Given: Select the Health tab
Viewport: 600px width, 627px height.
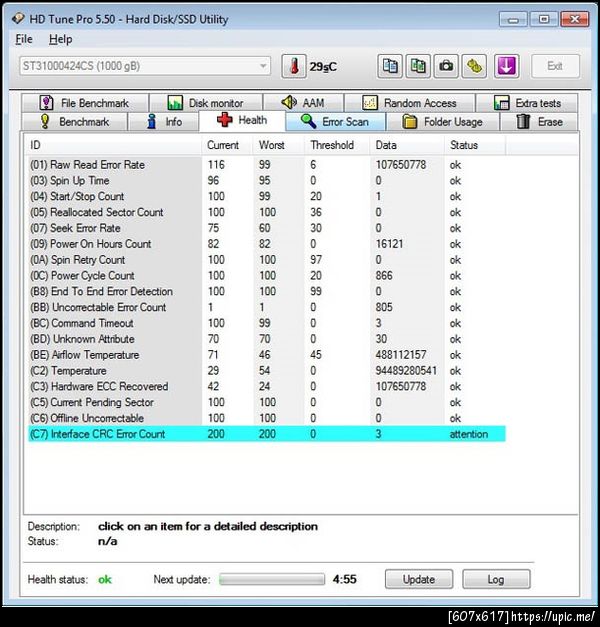Looking at the screenshot, I should tap(242, 120).
